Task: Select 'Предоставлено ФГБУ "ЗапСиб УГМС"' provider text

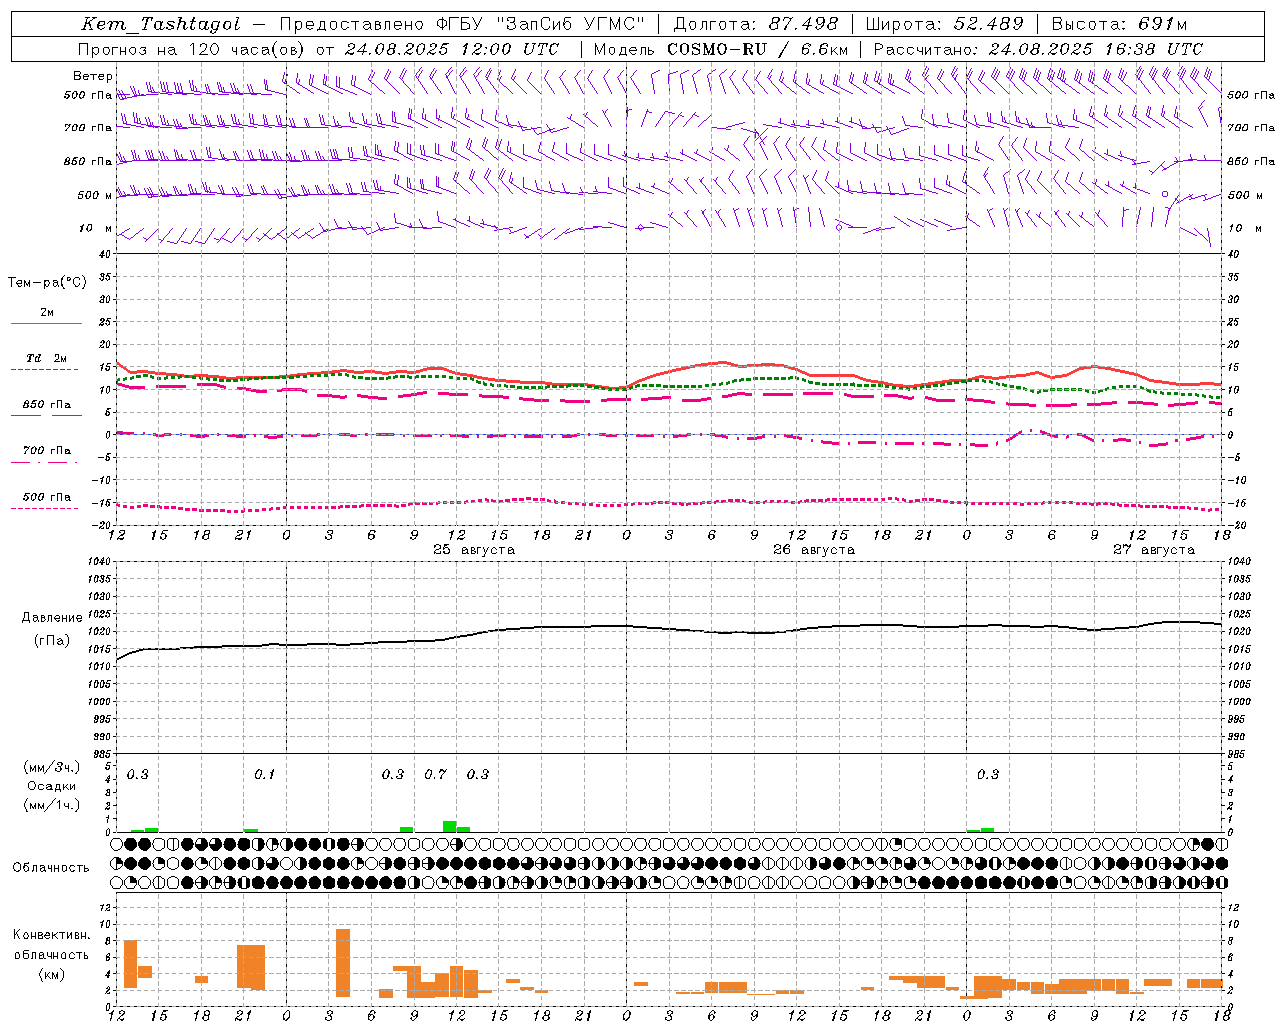Action: 462,24
